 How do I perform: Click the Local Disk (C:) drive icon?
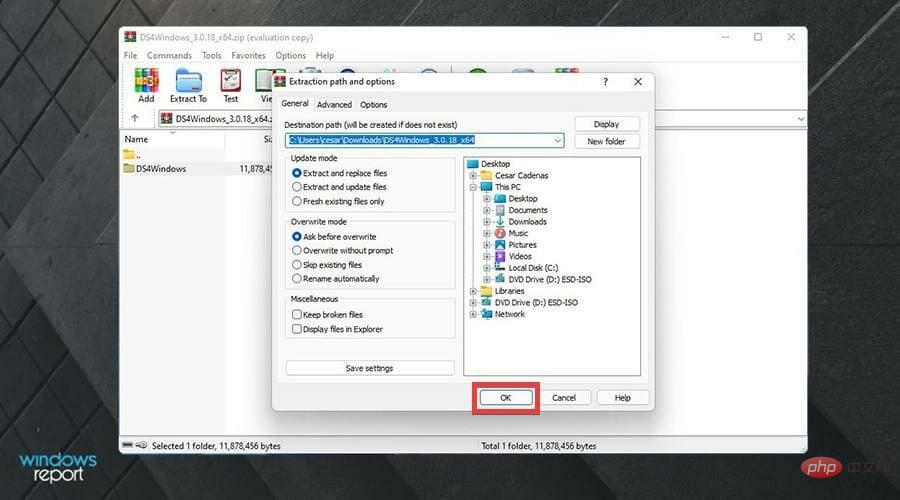(500, 268)
